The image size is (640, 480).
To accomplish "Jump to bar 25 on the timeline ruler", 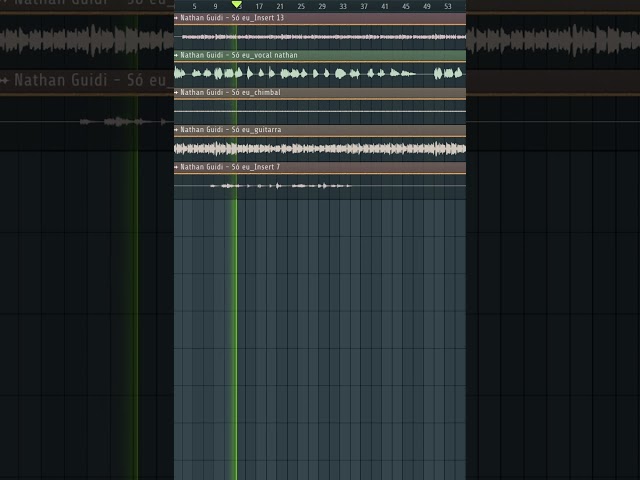I will click(301, 6).
